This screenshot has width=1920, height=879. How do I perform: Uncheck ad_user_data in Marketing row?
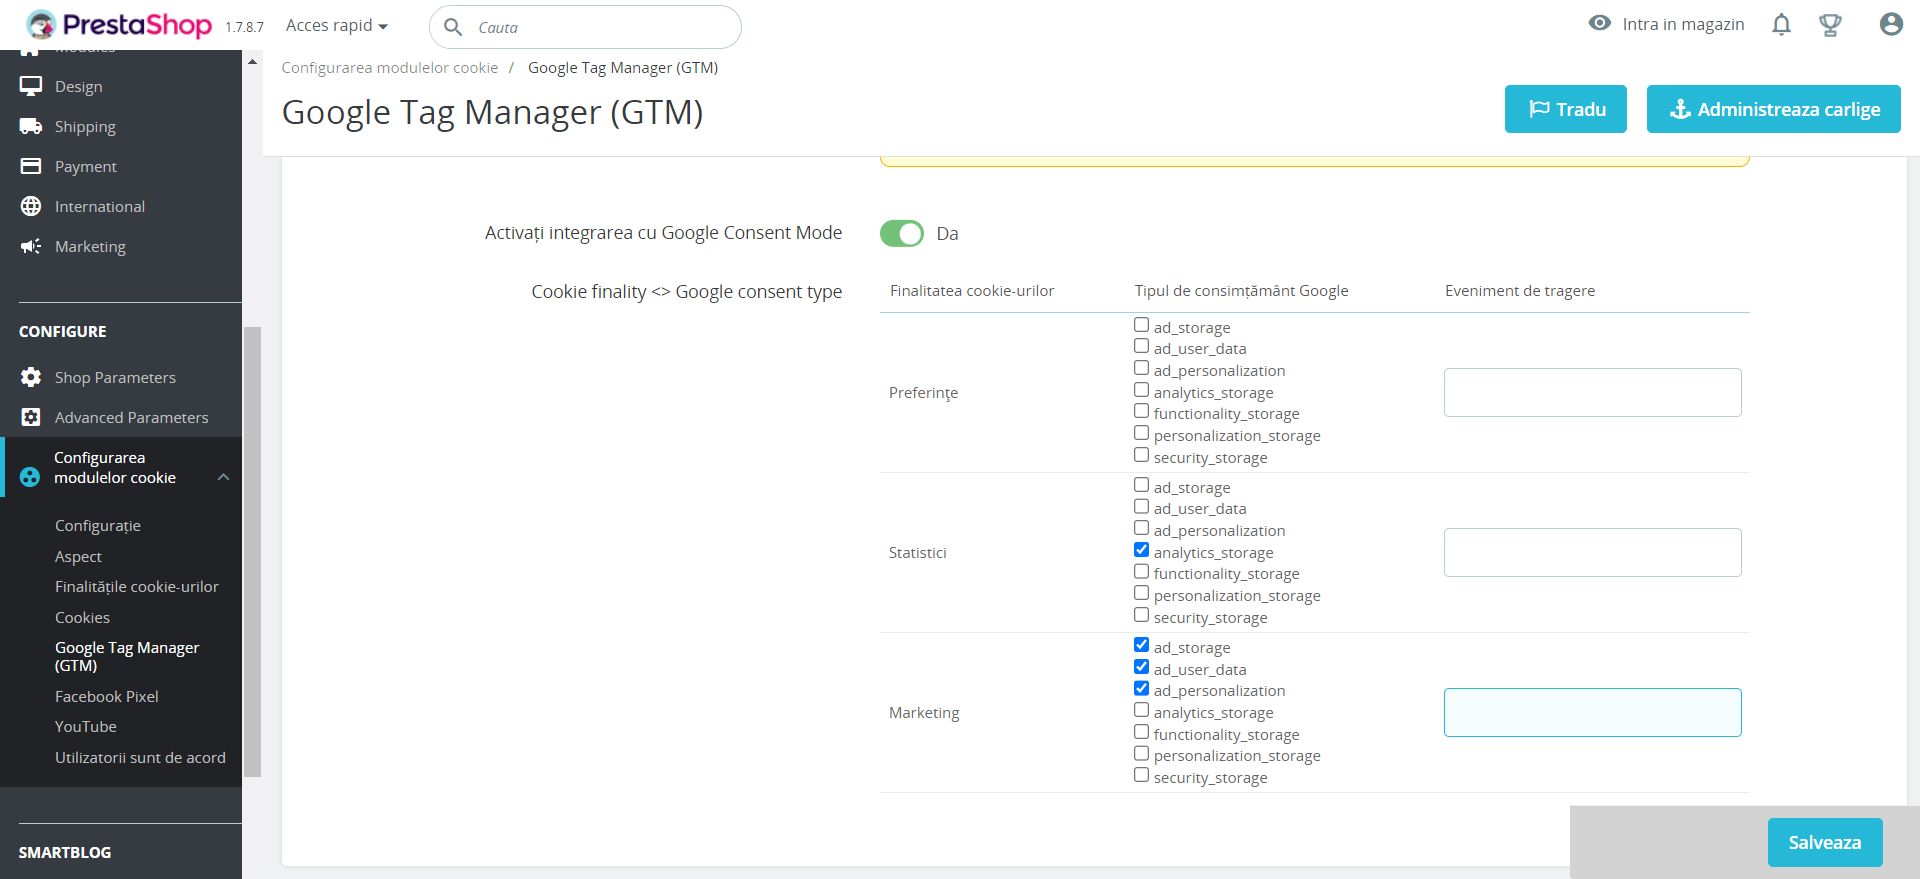pyautogui.click(x=1141, y=667)
